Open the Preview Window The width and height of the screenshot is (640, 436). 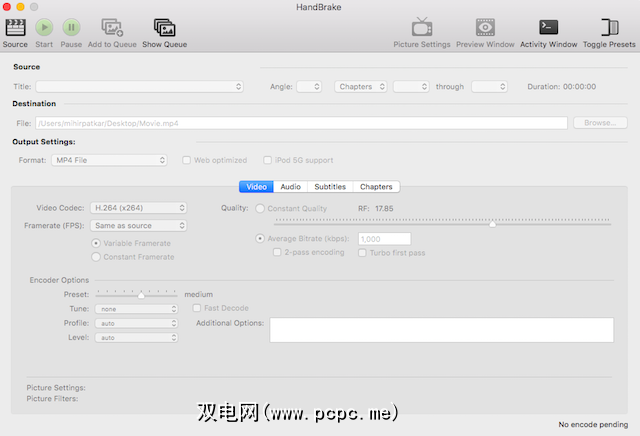[x=485, y=27]
